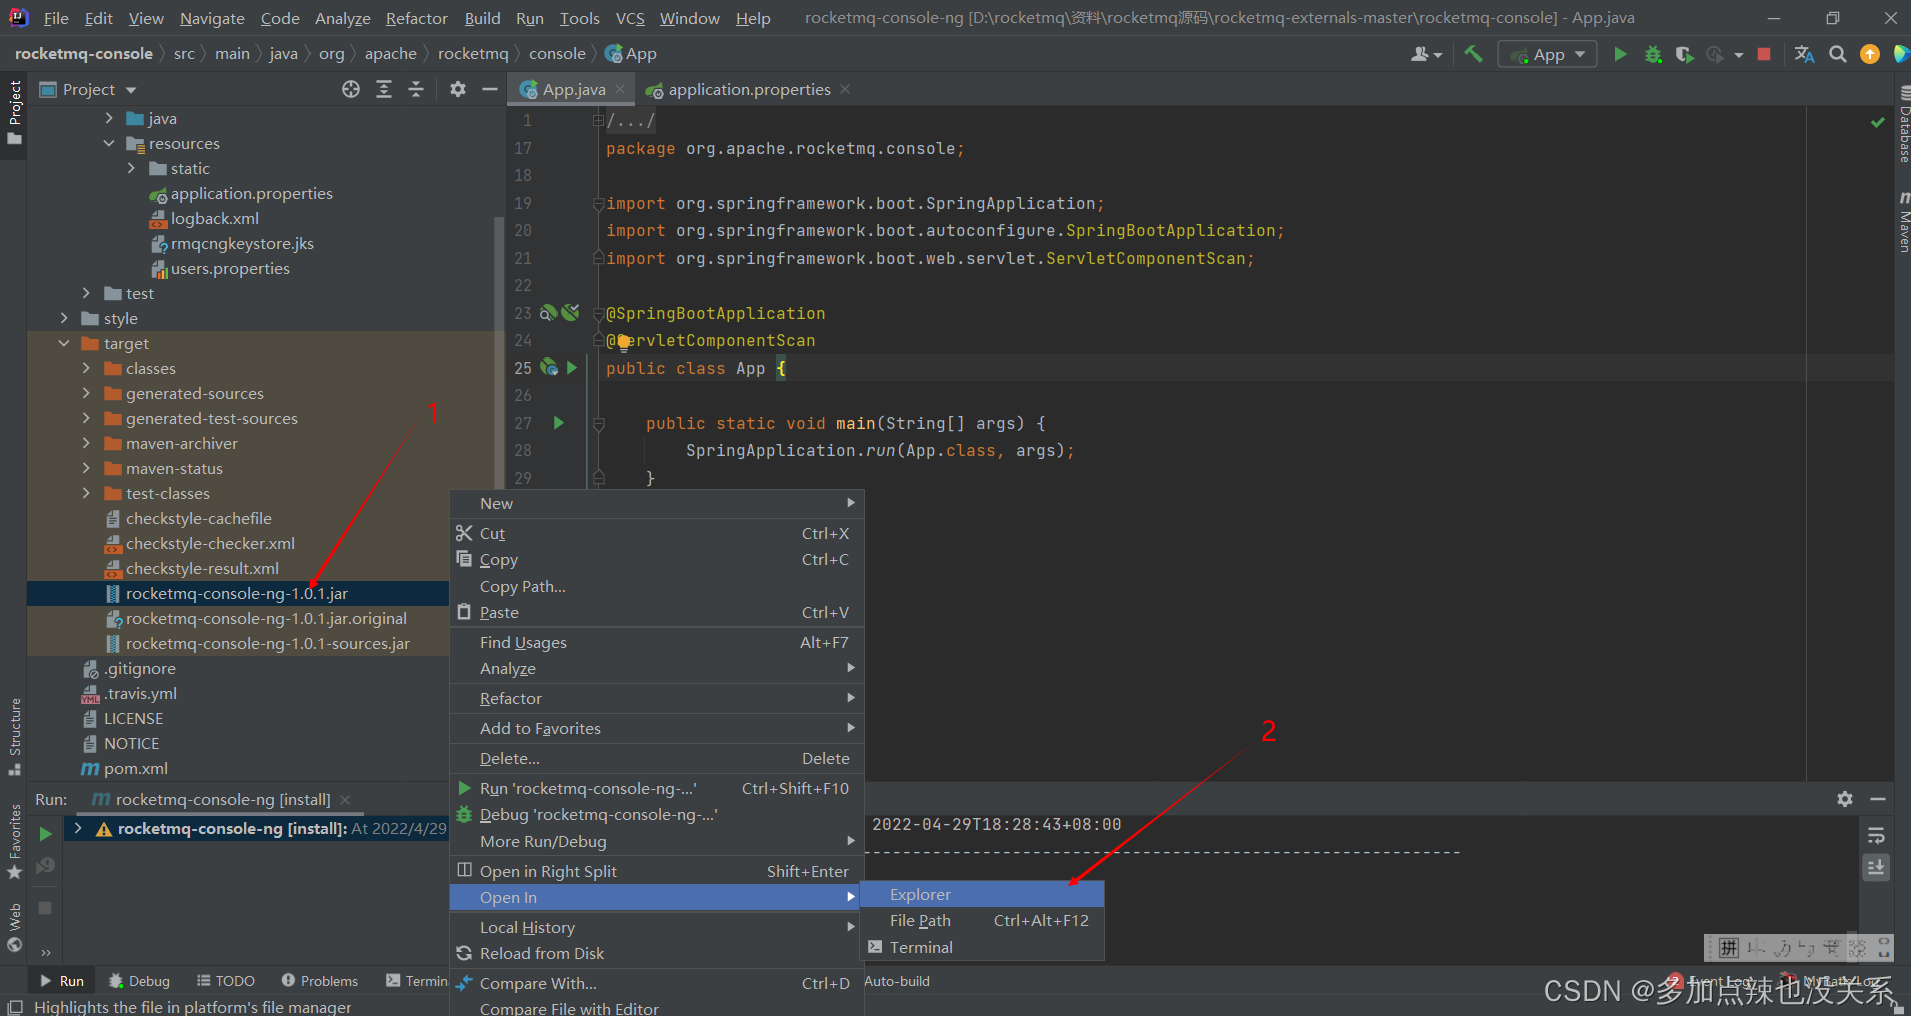The image size is (1911, 1016).
Task: Close the rocketmq-console-ng [install] run tab
Action: [x=345, y=799]
